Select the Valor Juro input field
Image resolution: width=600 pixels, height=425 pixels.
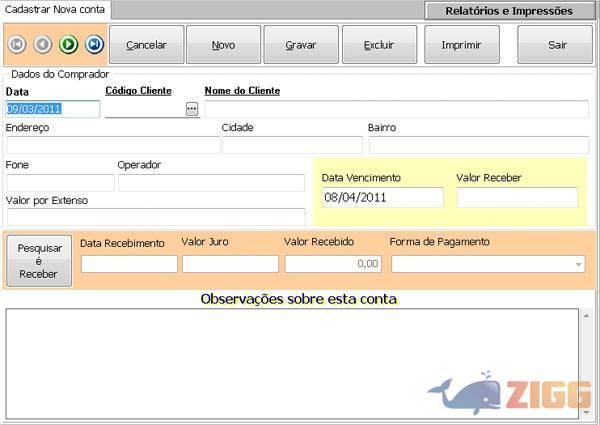click(x=230, y=264)
